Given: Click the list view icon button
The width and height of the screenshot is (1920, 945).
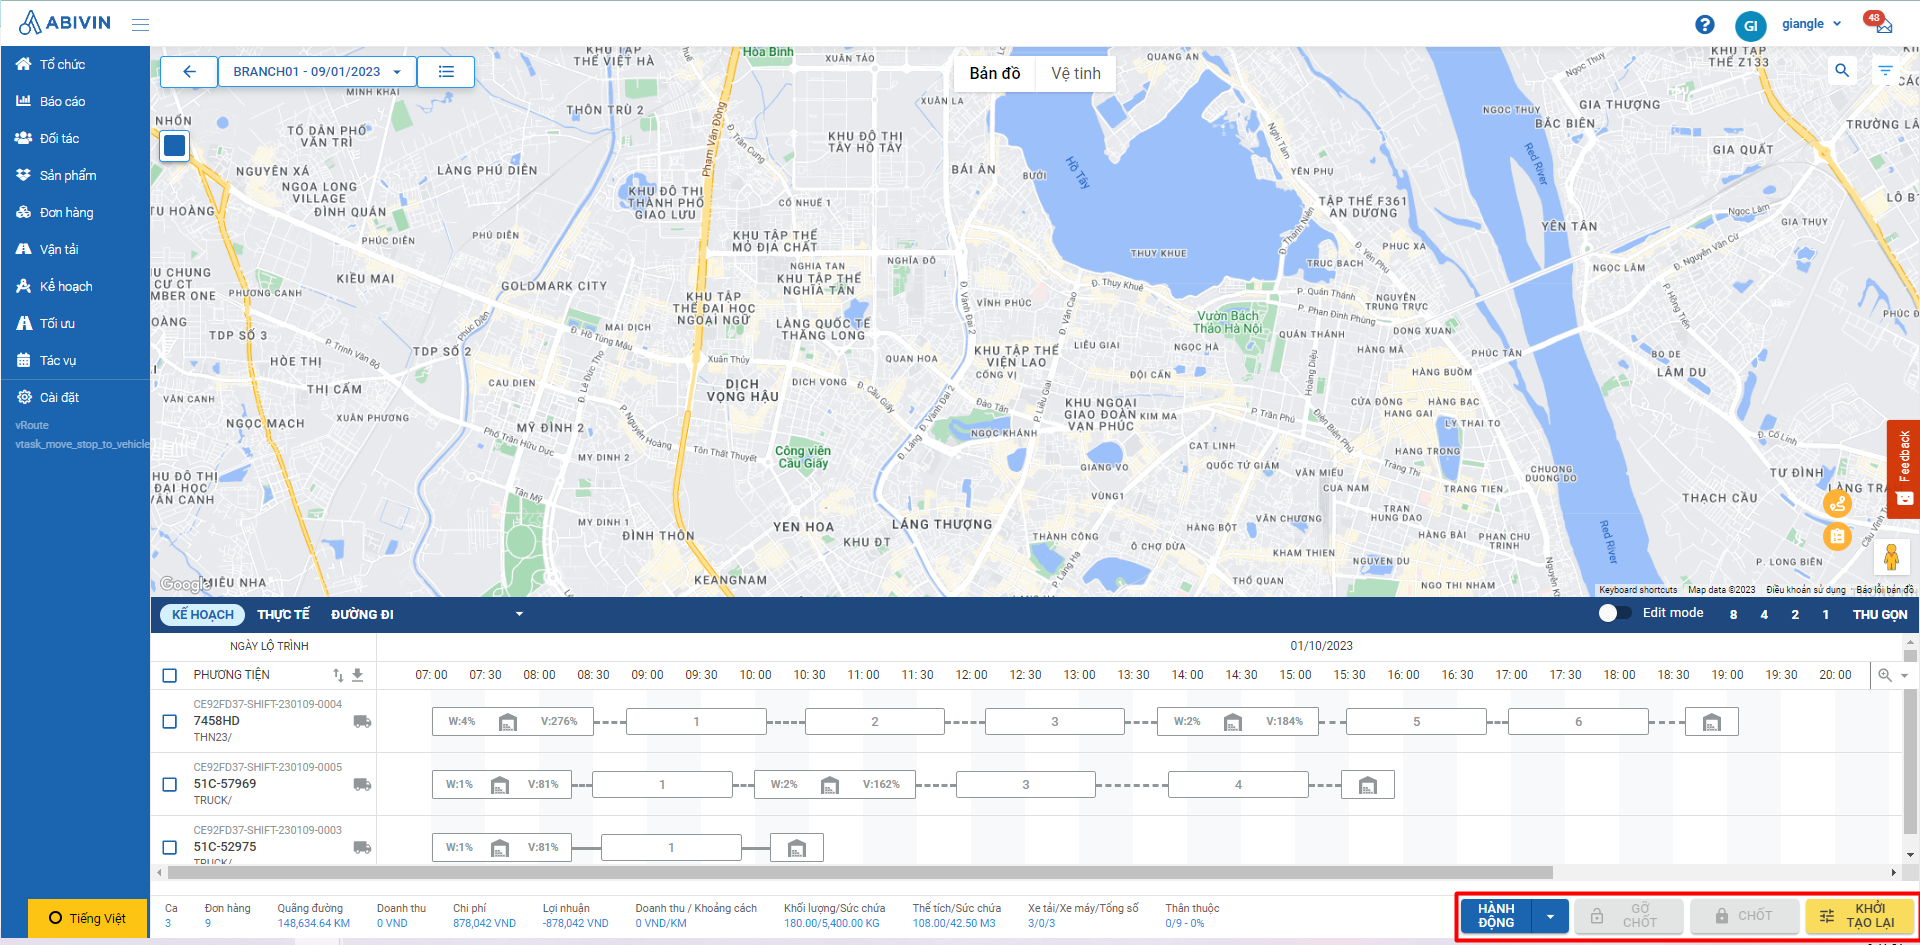Looking at the screenshot, I should pyautogui.click(x=446, y=71).
